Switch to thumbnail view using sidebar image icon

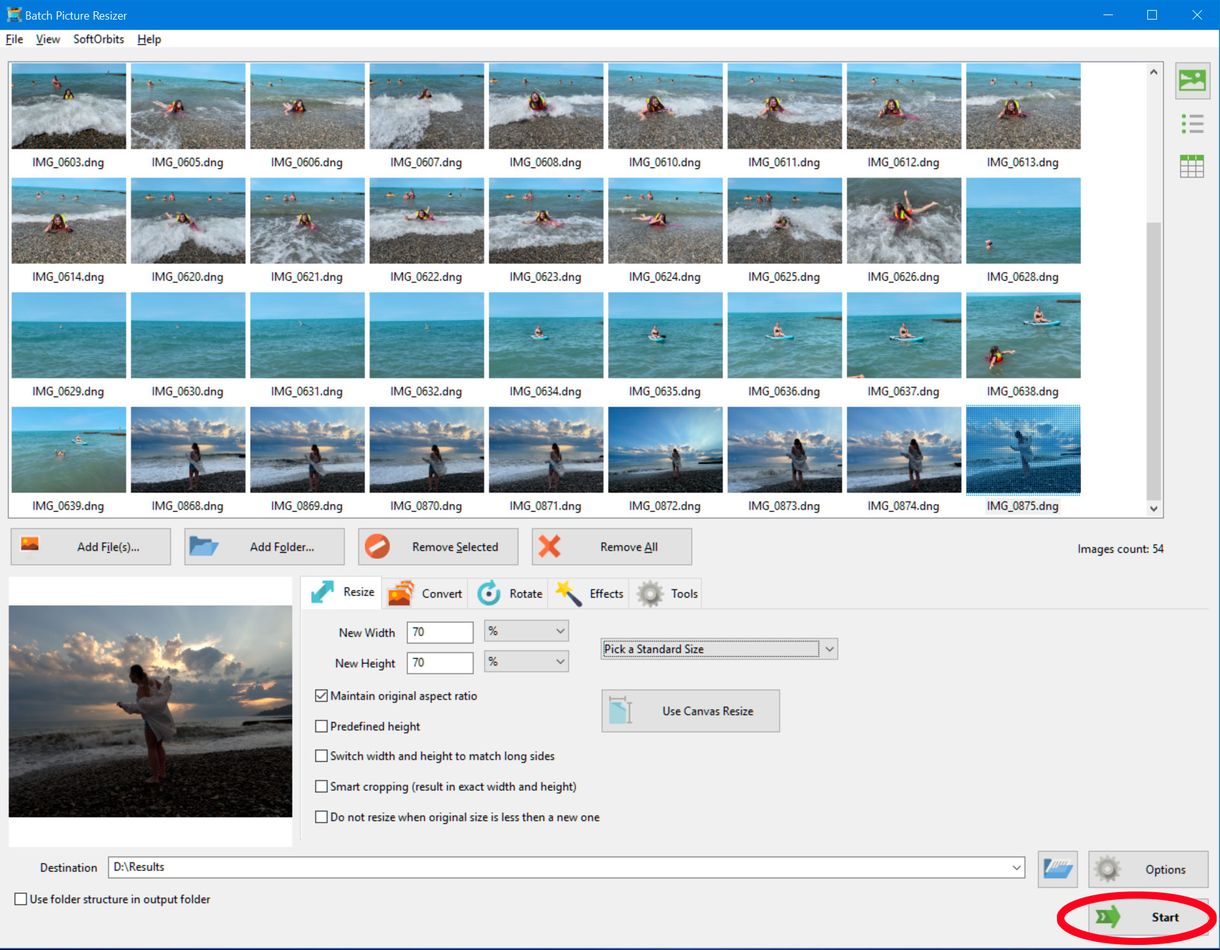pyautogui.click(x=1192, y=81)
